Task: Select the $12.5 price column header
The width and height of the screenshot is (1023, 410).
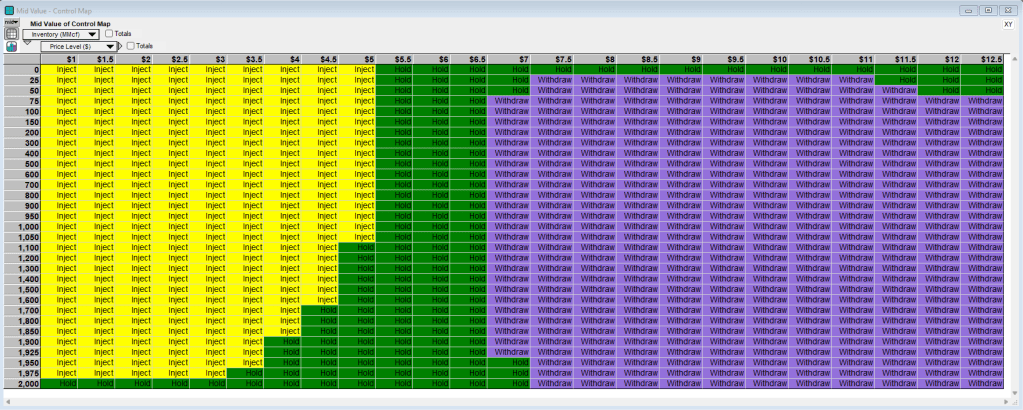Action: [x=985, y=60]
